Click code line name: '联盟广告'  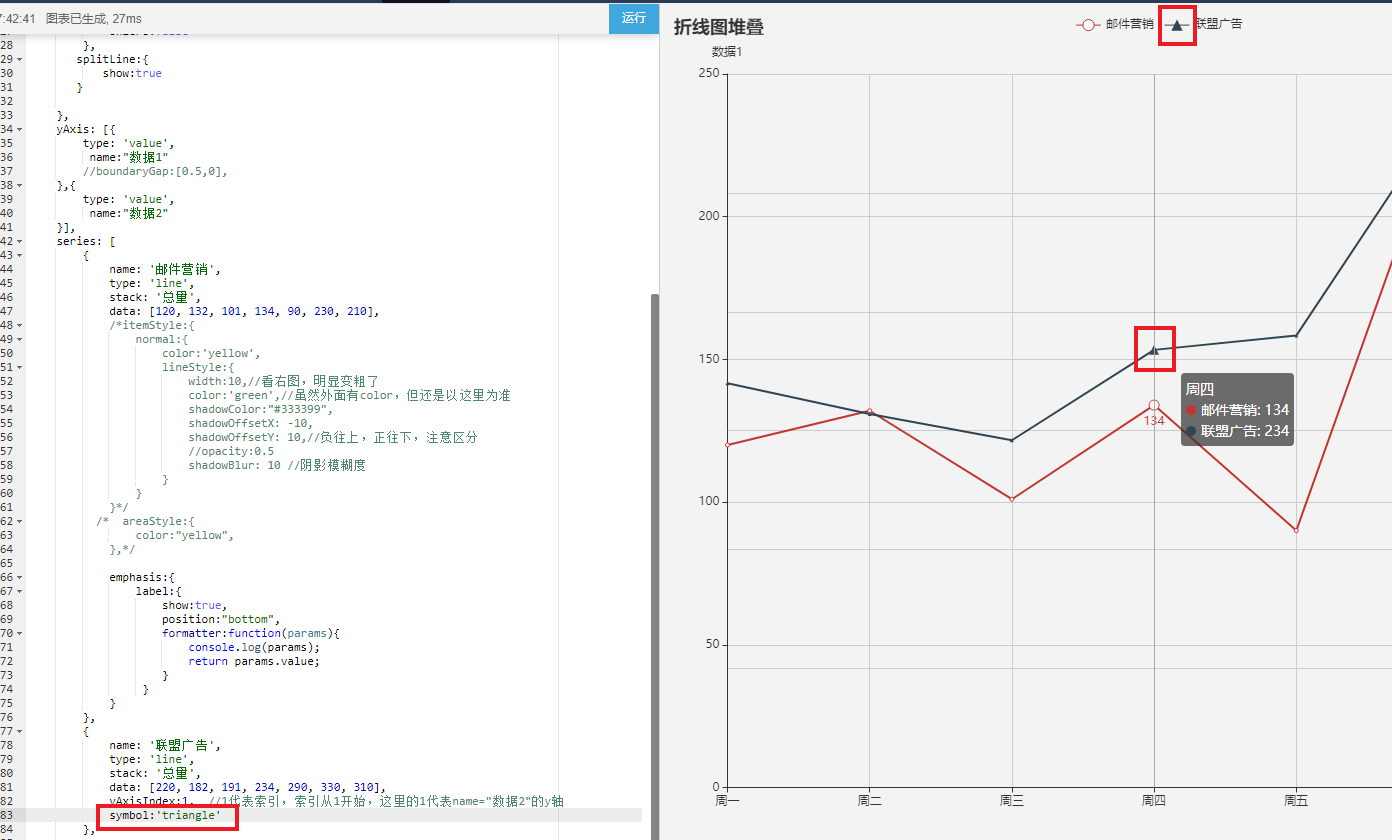(x=165, y=745)
